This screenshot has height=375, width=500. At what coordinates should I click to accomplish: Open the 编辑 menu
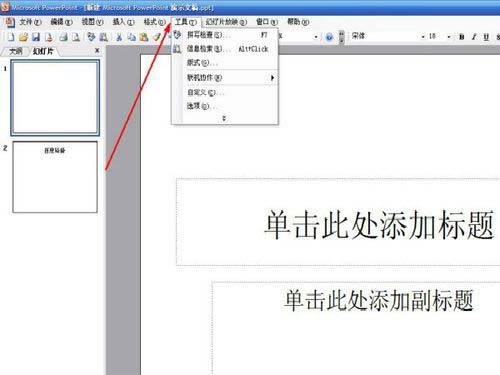coord(61,22)
